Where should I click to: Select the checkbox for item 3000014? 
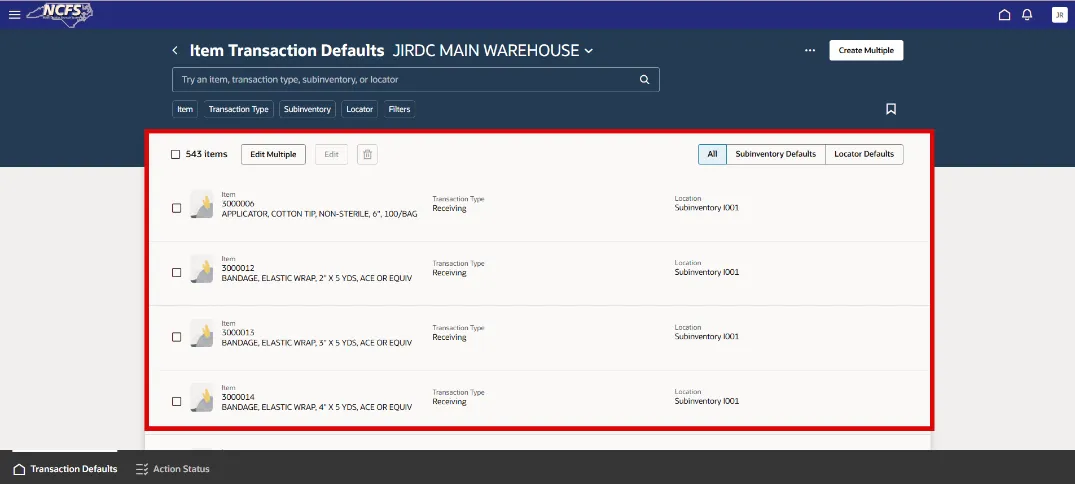pos(177,401)
